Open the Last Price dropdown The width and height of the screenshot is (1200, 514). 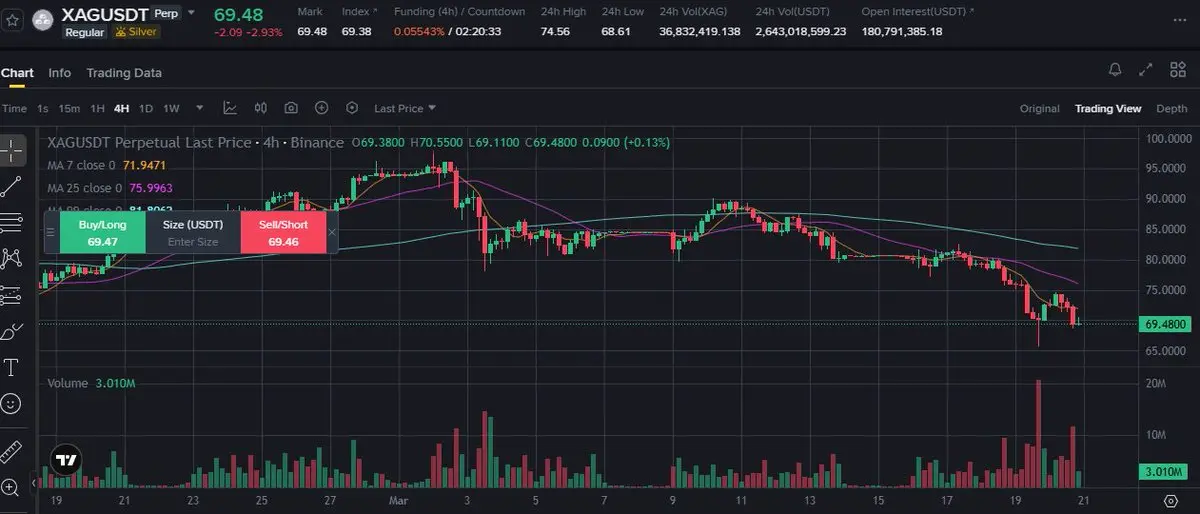pos(405,108)
